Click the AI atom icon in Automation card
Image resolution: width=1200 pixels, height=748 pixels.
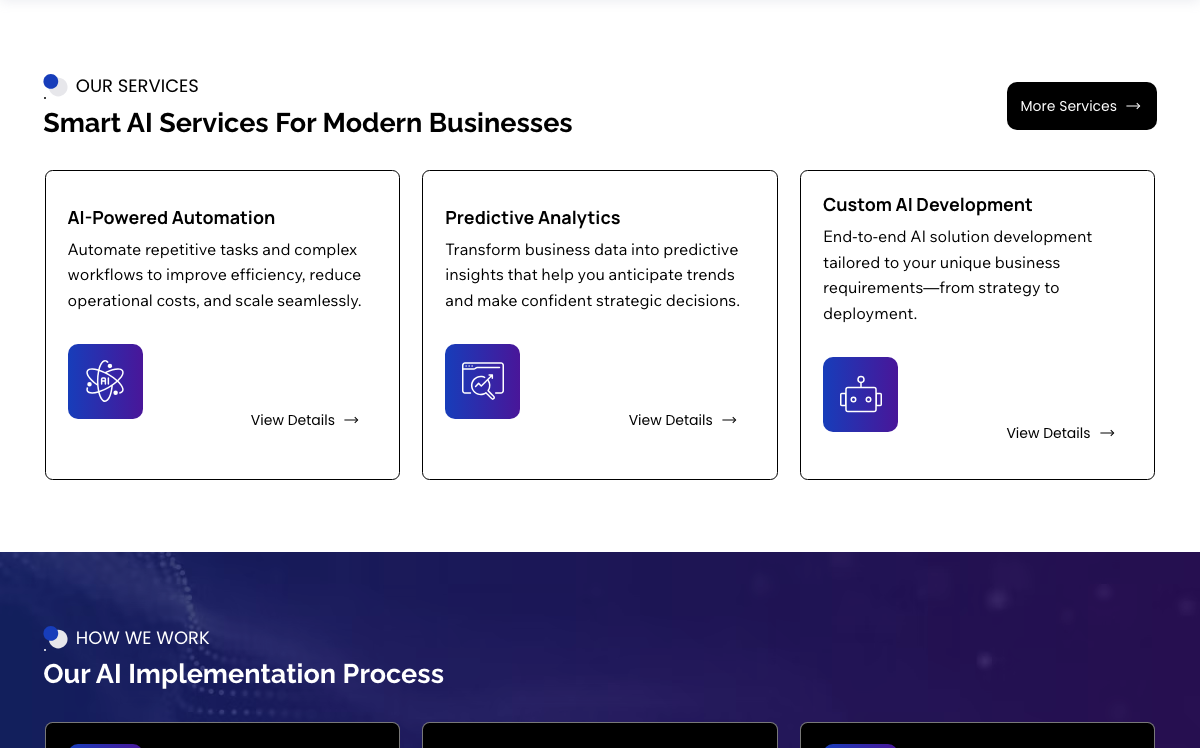[105, 381]
